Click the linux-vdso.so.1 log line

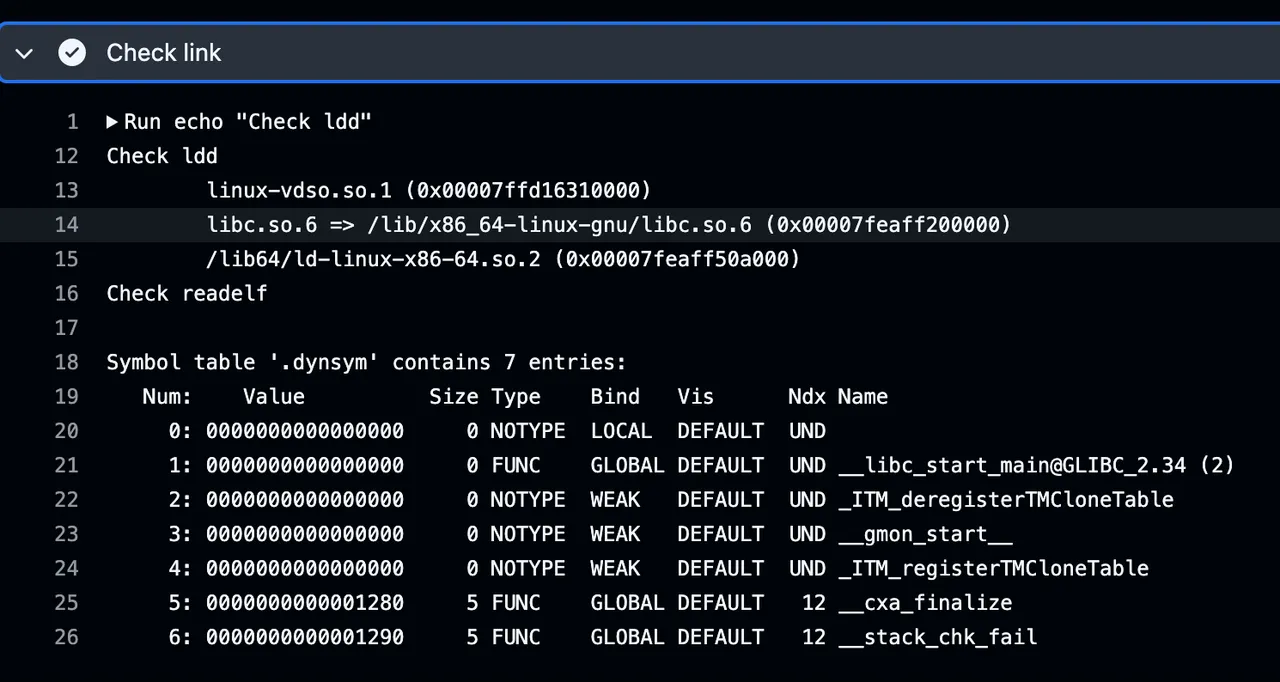coord(428,190)
